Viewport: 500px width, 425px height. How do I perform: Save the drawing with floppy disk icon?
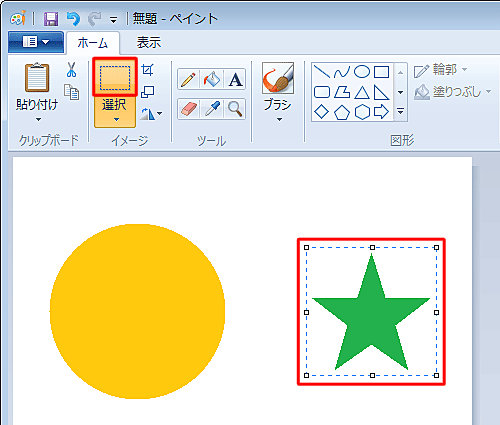51,19
